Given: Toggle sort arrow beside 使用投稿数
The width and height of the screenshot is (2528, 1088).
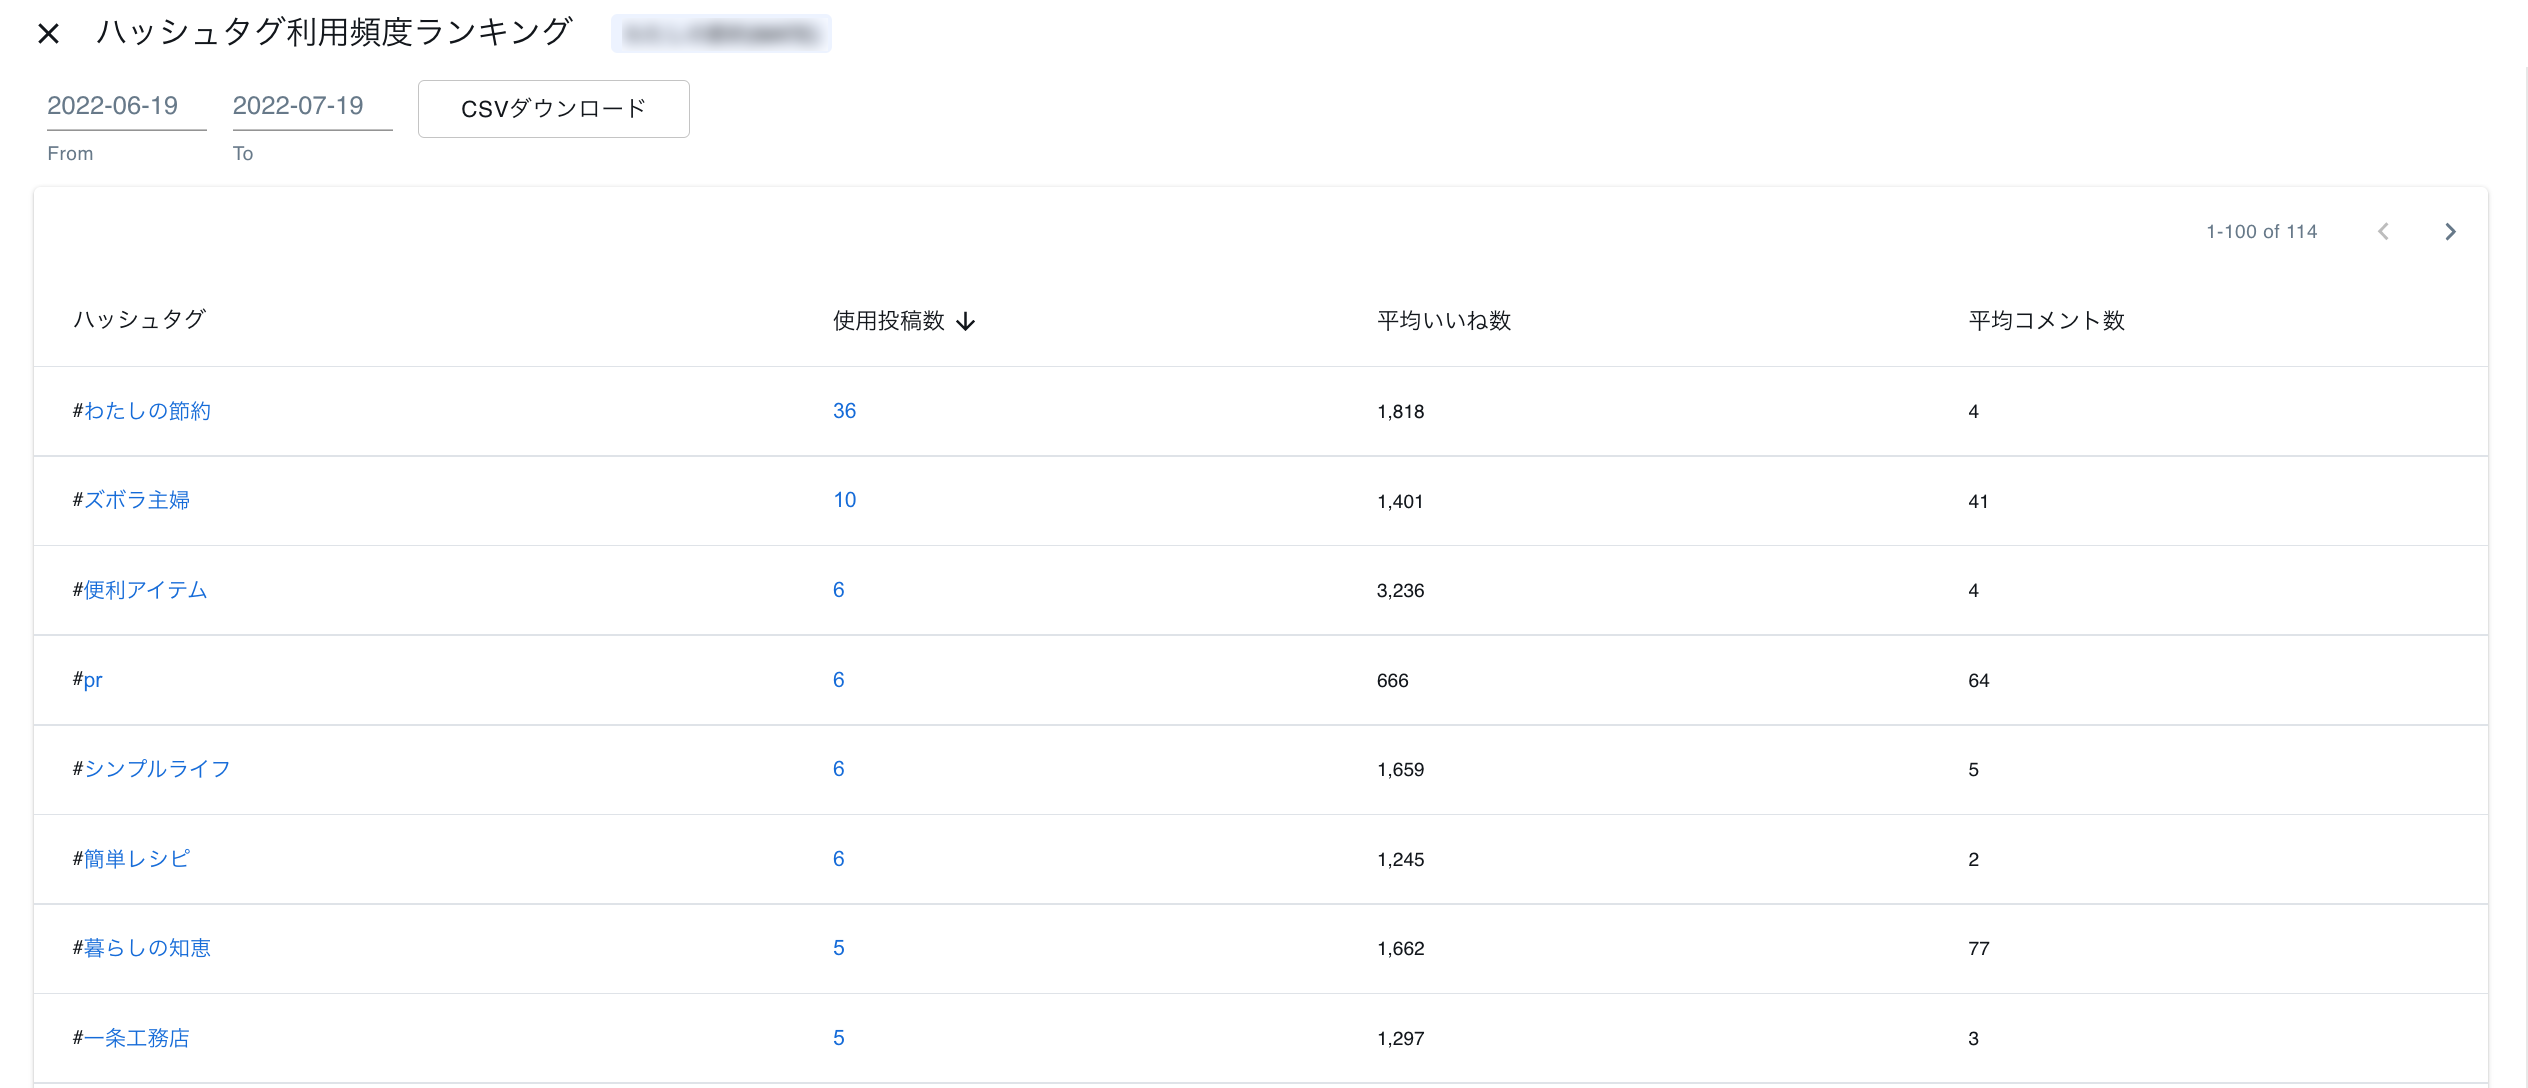Looking at the screenshot, I should pos(965,321).
